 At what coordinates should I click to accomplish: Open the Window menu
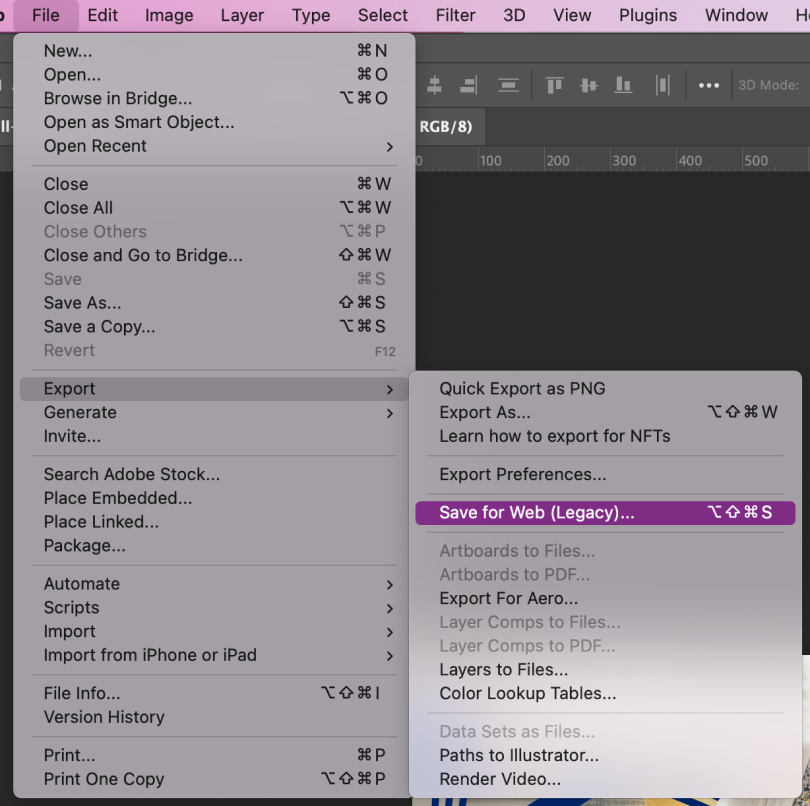(736, 16)
